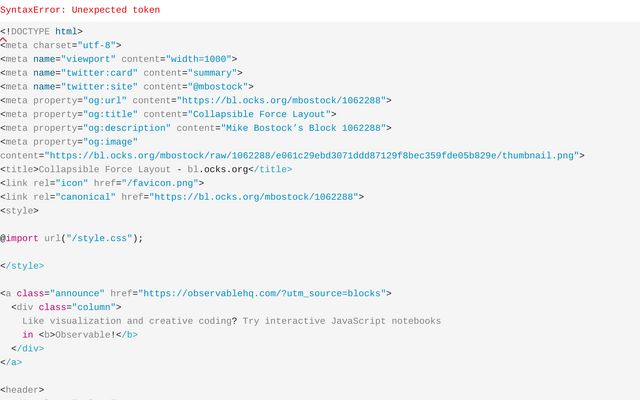Click the bold Observable! text line
Screen dimensions: 640x400
pyautogui.click(x=80, y=335)
